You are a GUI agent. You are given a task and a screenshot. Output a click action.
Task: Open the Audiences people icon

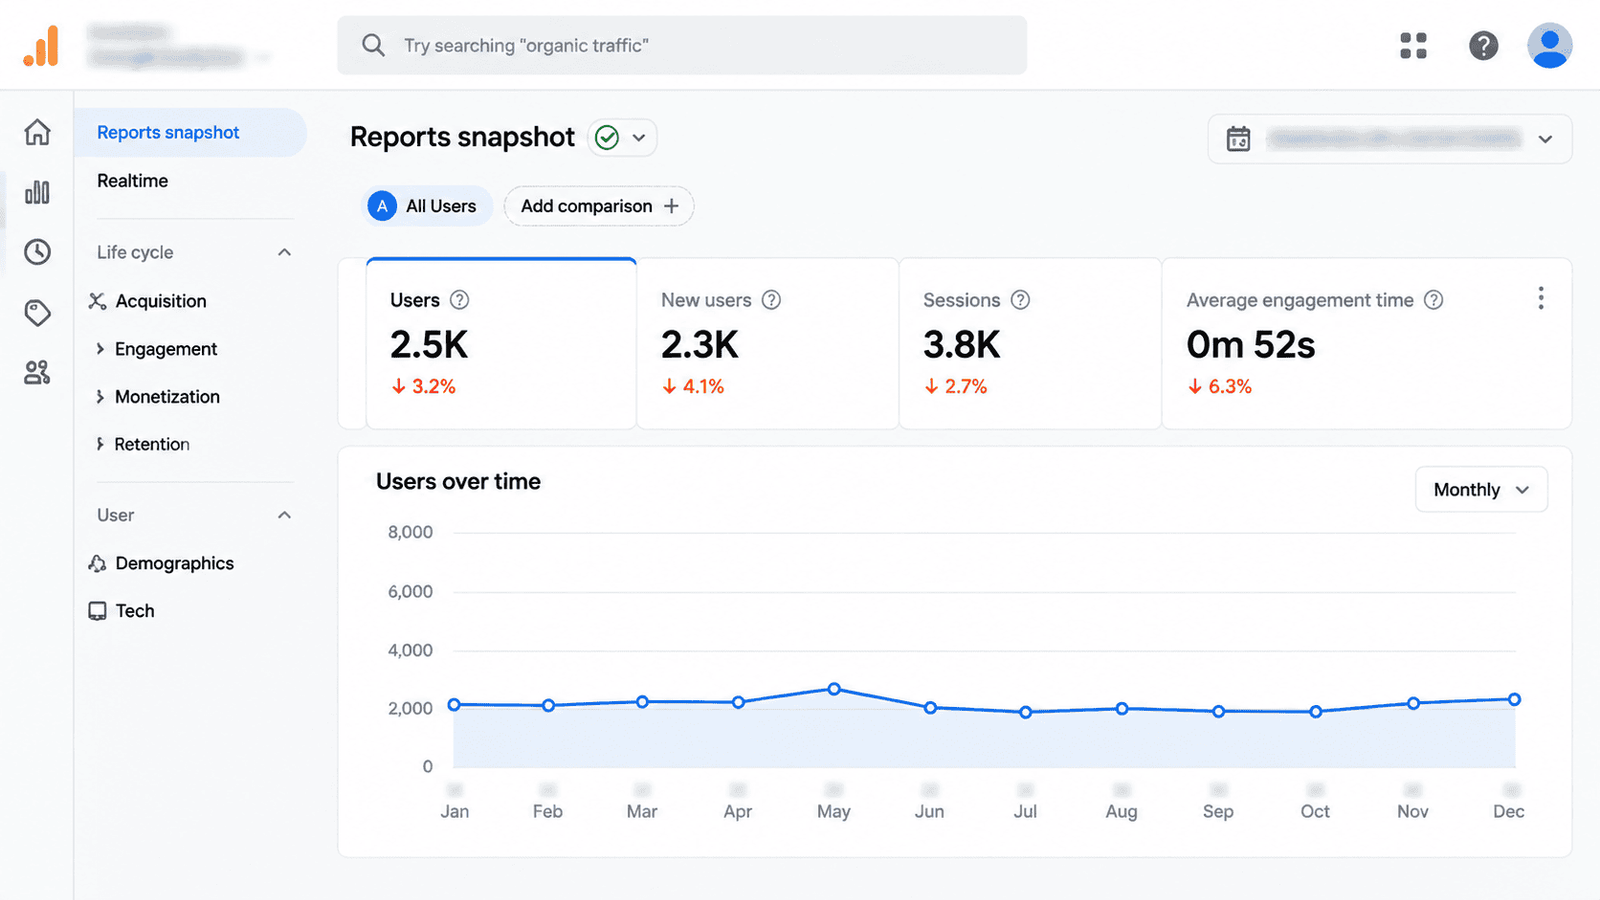pyautogui.click(x=37, y=373)
